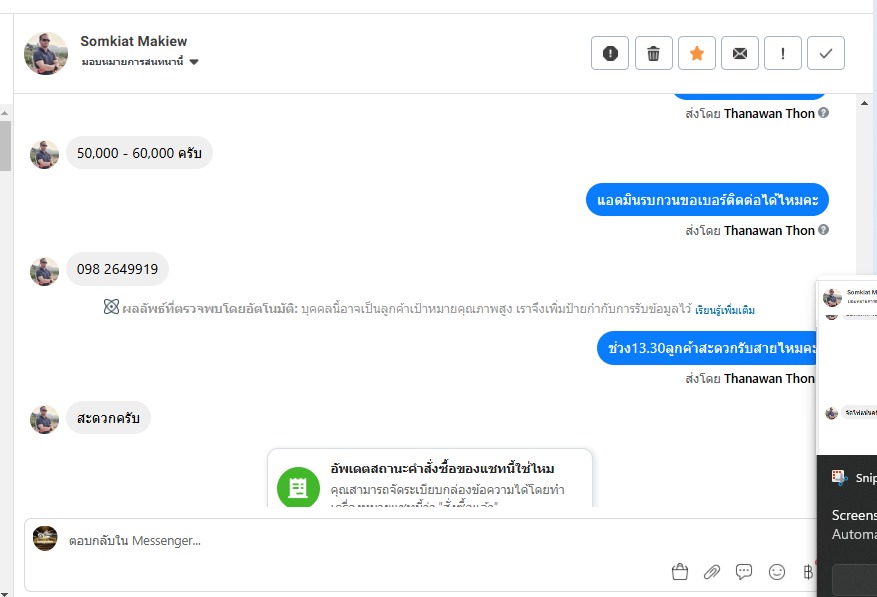The height and width of the screenshot is (597, 877).
Task: Click the help icon beside first Thanawan Thon
Action: (824, 113)
